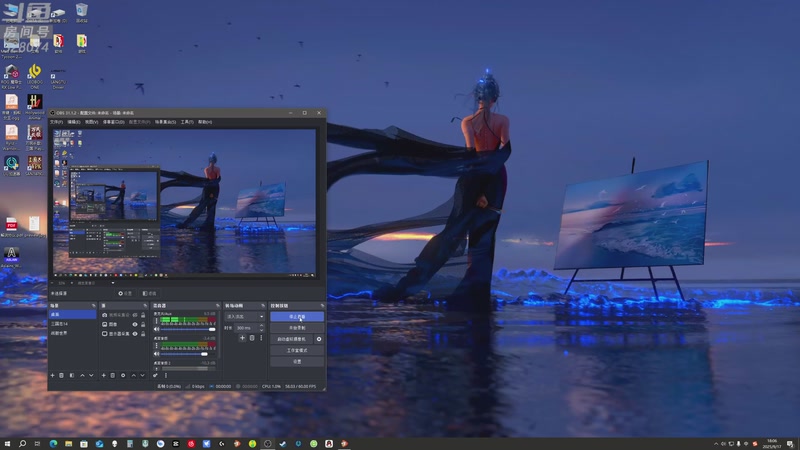This screenshot has width=800, height=450.
Task: Open Desktop Audio channel three-dot options
Action: click(x=156, y=345)
